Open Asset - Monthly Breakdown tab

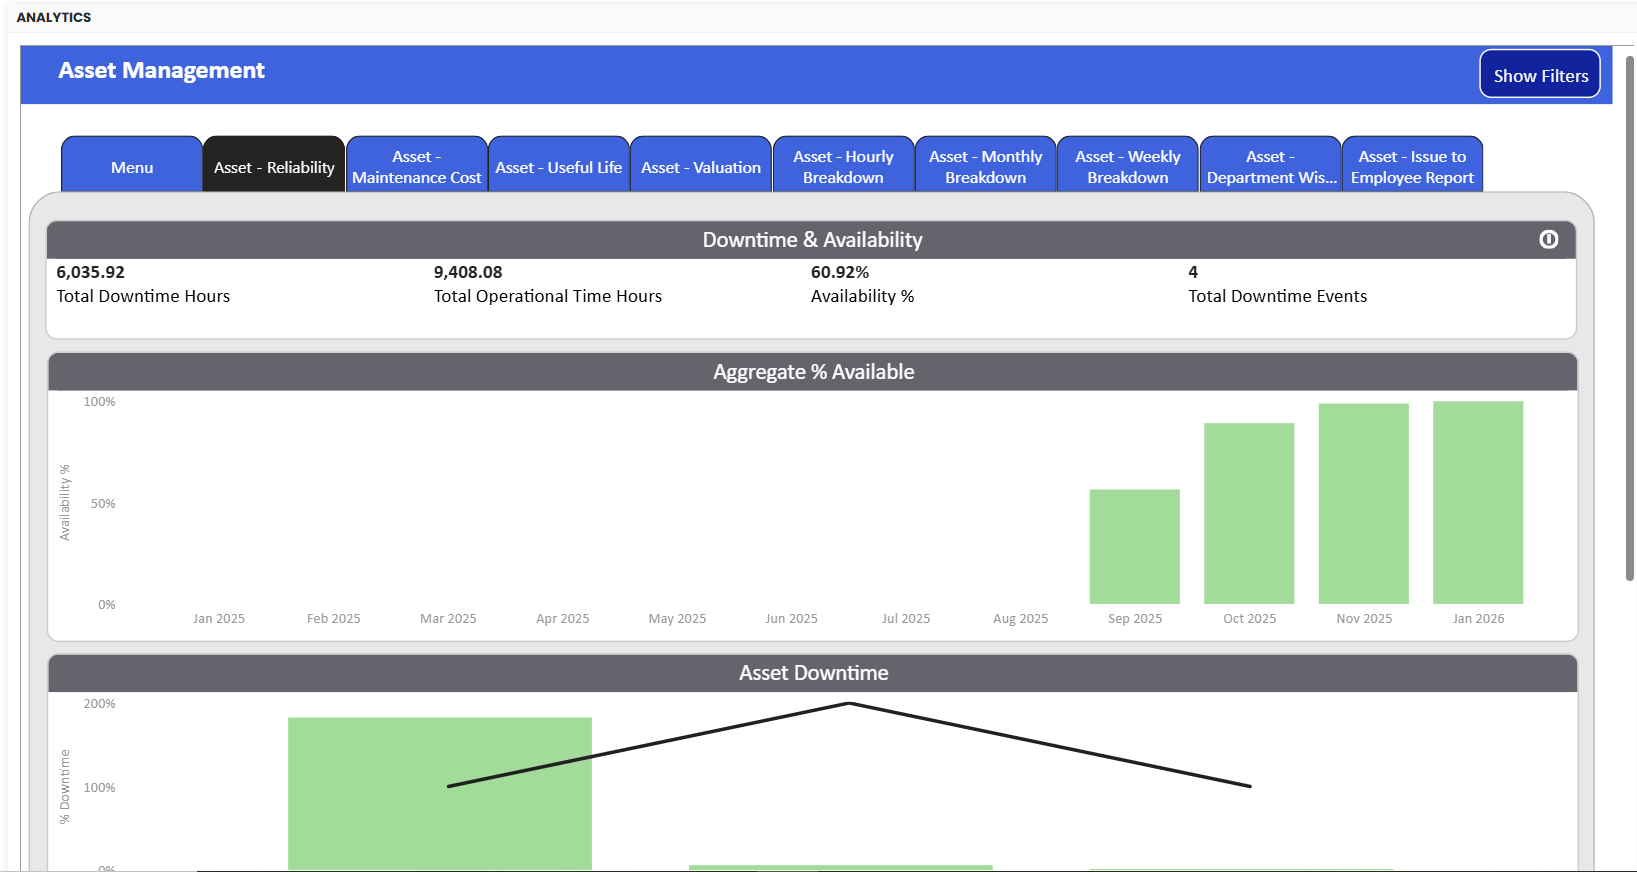click(985, 165)
